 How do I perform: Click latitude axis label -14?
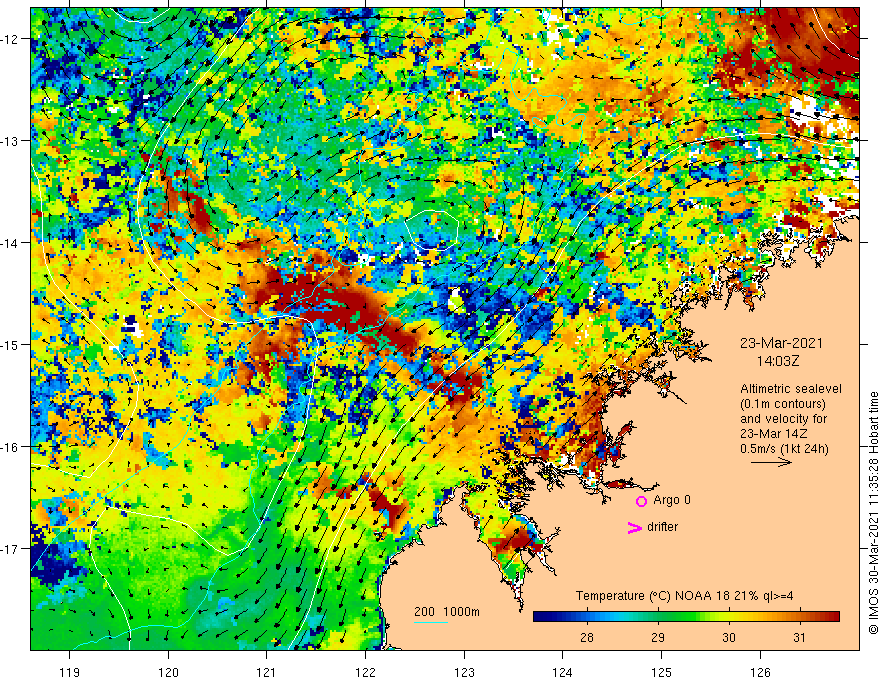tap(11, 243)
